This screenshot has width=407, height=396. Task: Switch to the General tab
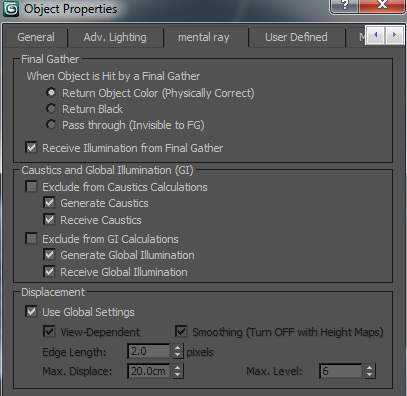[36, 37]
